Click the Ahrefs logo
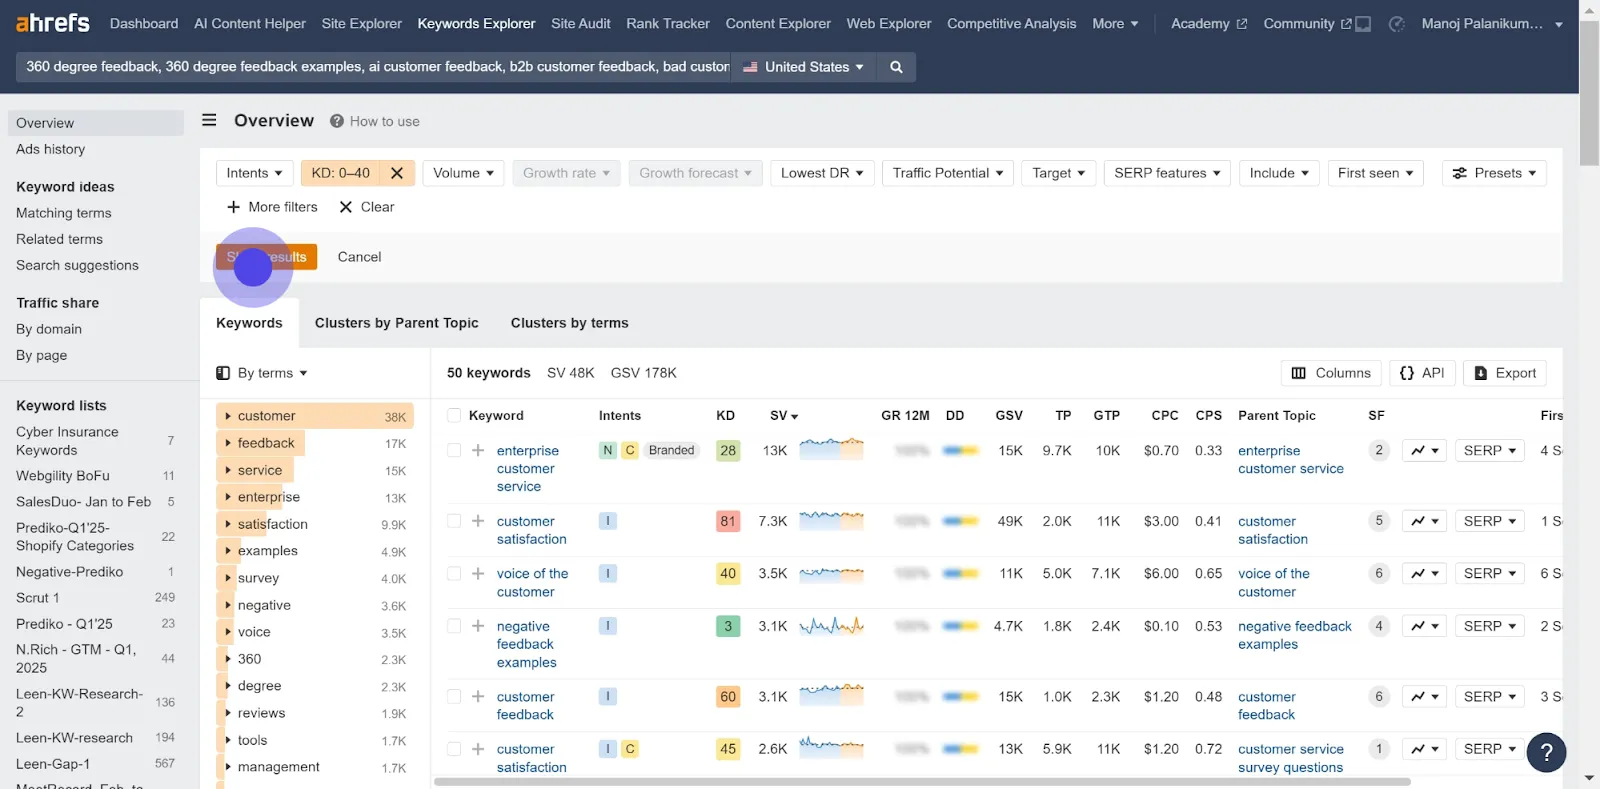Image resolution: width=1600 pixels, height=789 pixels. coord(53,22)
